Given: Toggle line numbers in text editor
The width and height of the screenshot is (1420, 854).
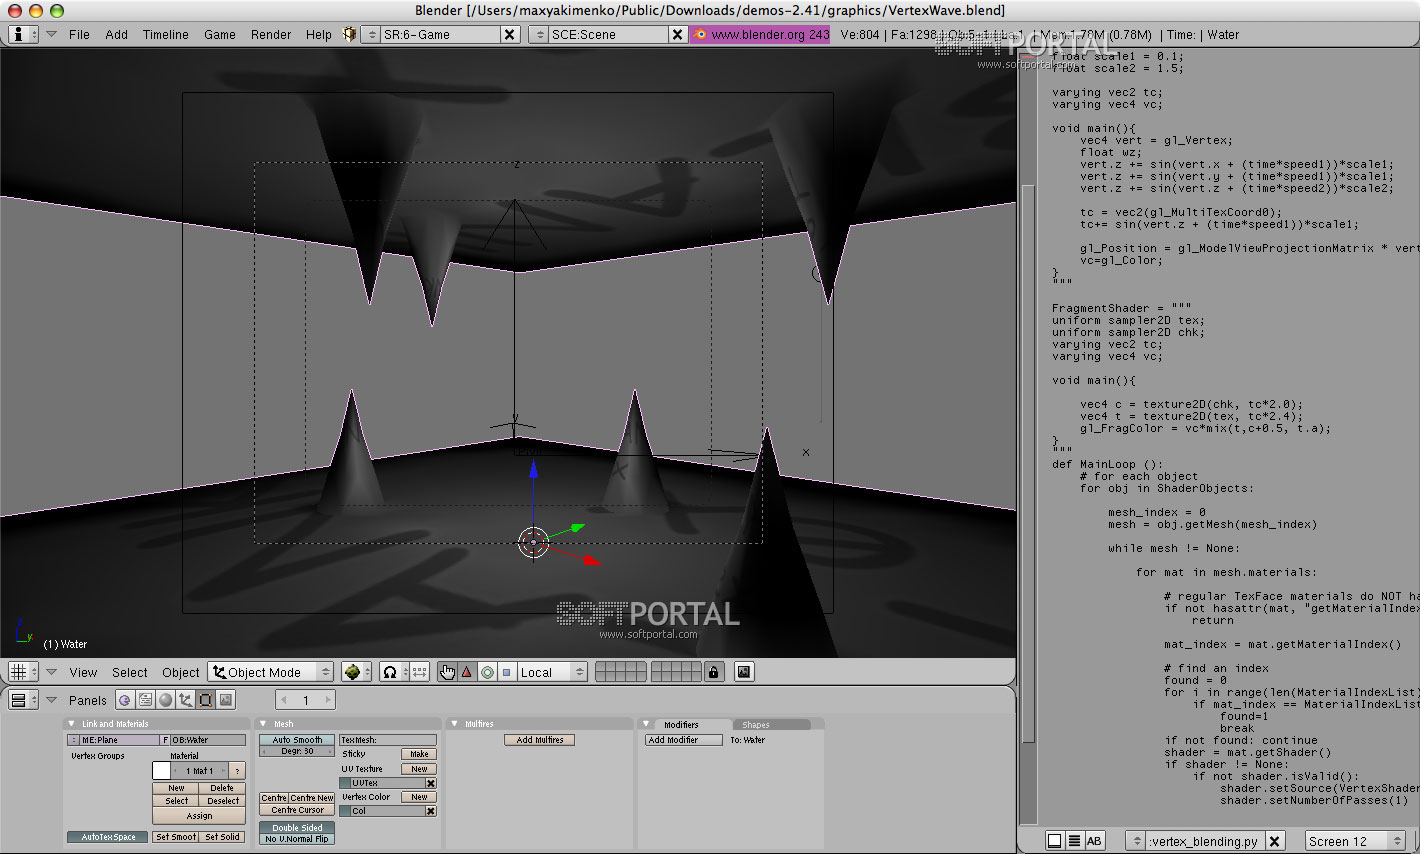Looking at the screenshot, I should (x=1074, y=841).
